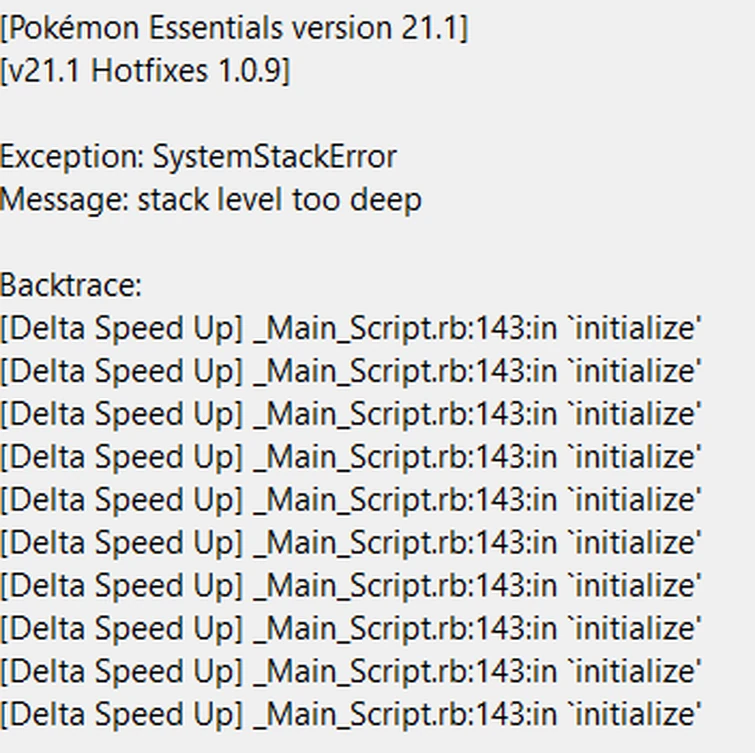Click the v21.1 Hotfixes 1.0.9 line
This screenshot has height=753, width=755.
[145, 71]
